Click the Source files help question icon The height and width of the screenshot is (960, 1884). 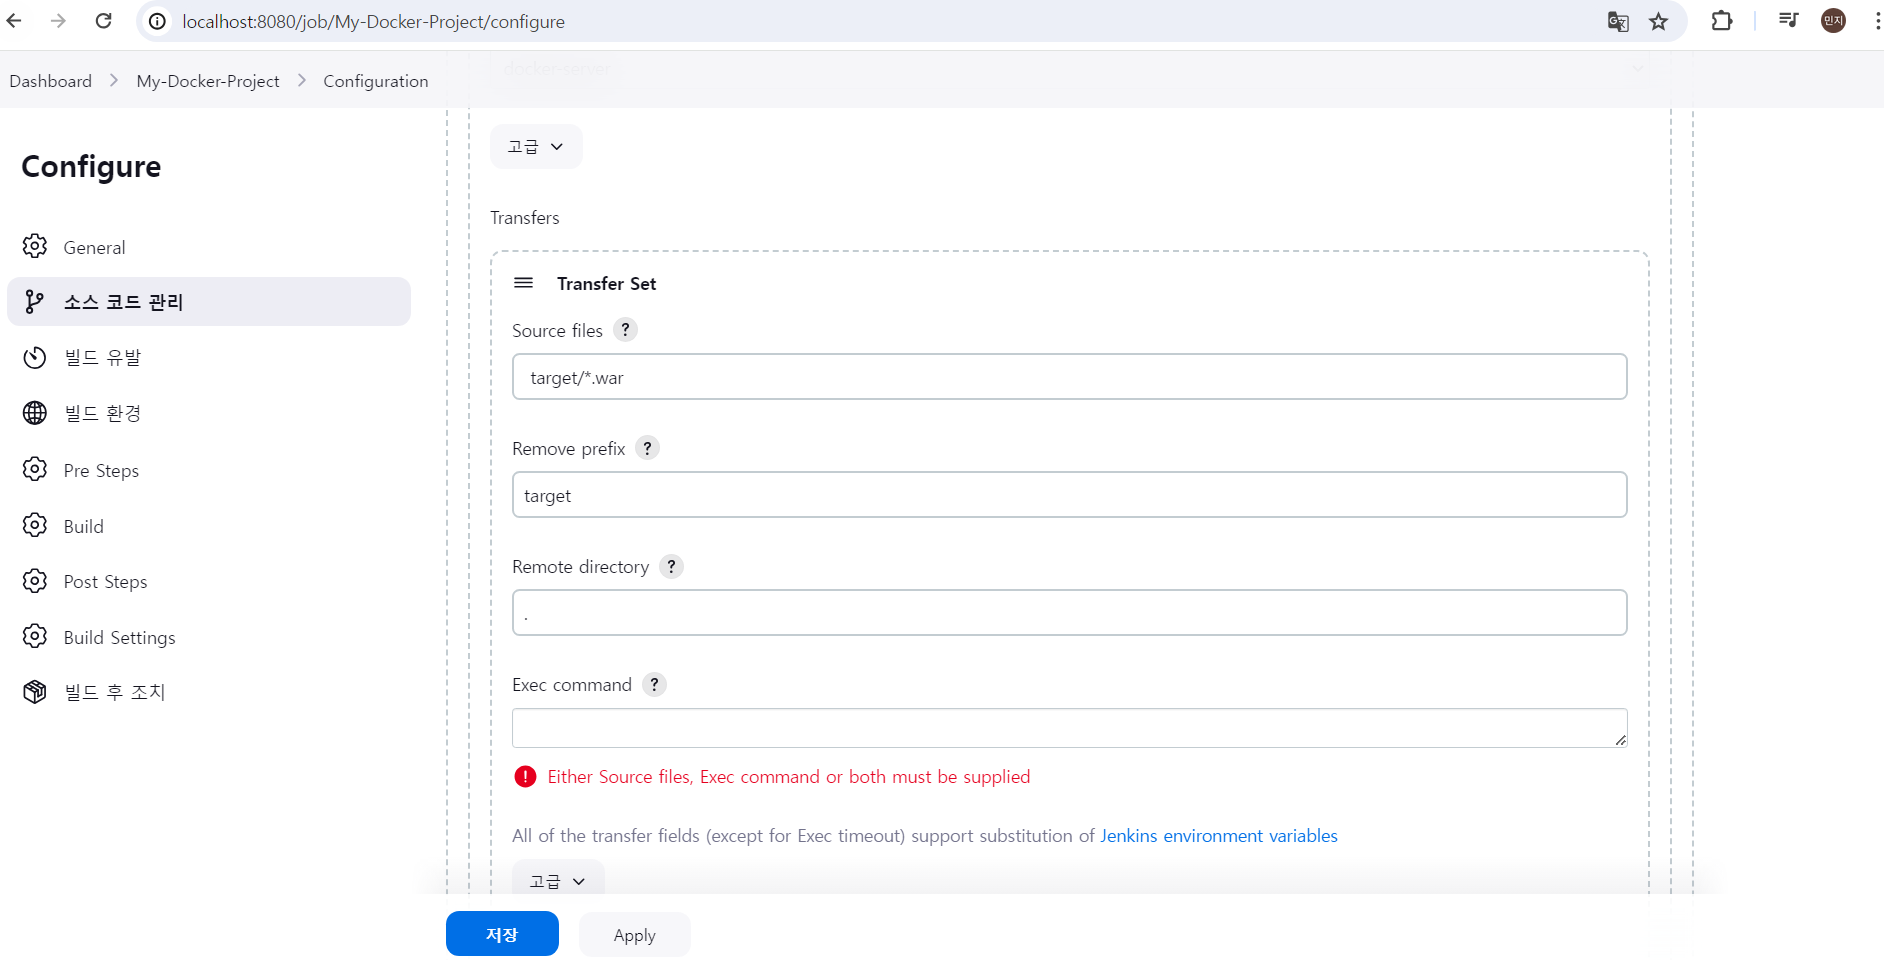tap(625, 330)
